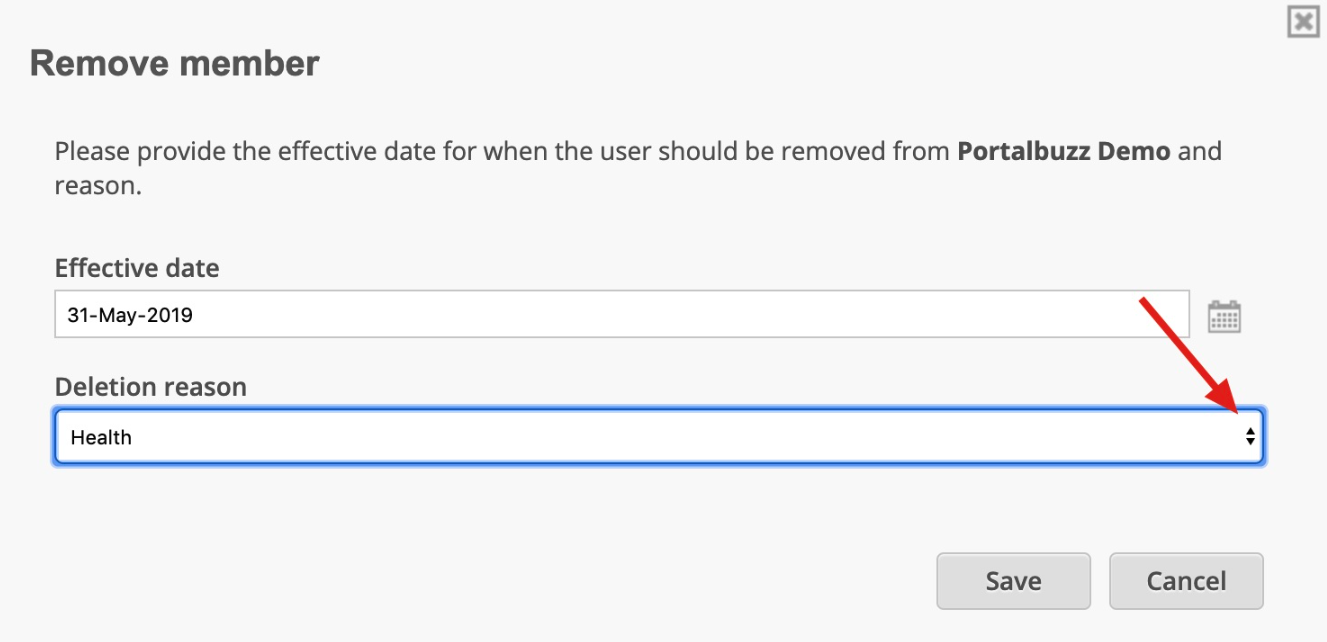
Task: Open the calendar date picker icon
Action: (x=1224, y=316)
